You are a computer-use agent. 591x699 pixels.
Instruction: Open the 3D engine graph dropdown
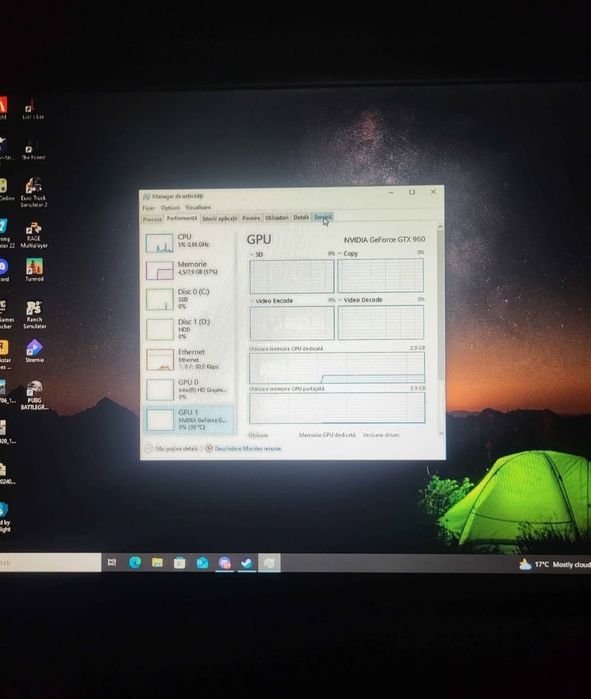pyautogui.click(x=252, y=255)
